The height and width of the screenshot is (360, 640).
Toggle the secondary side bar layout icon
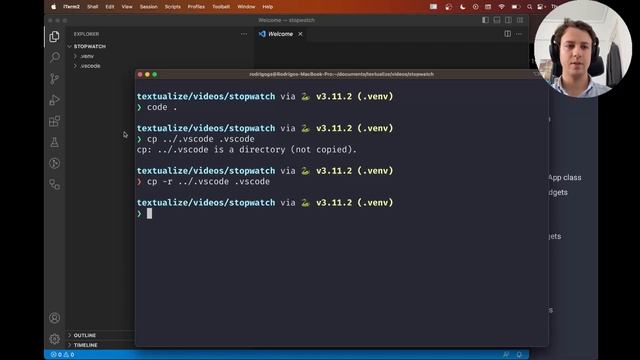(508, 20)
